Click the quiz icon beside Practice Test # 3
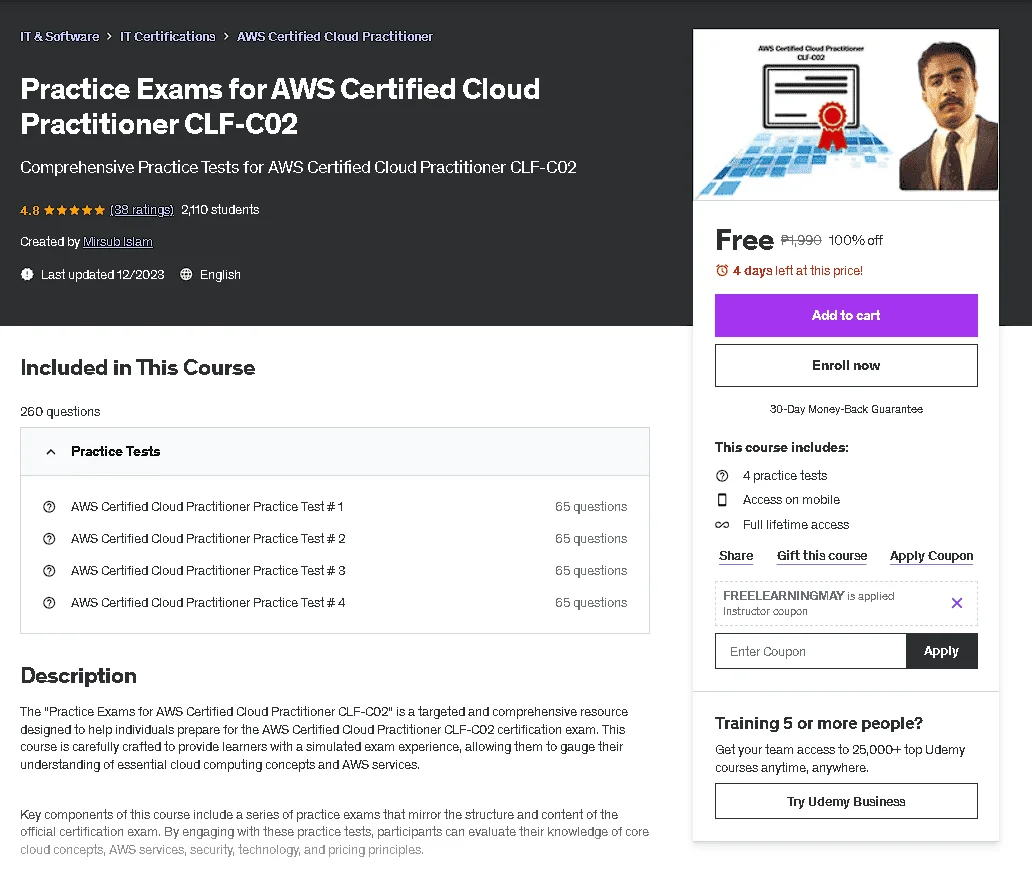Screen dimensions: 1032x890 coord(49,571)
